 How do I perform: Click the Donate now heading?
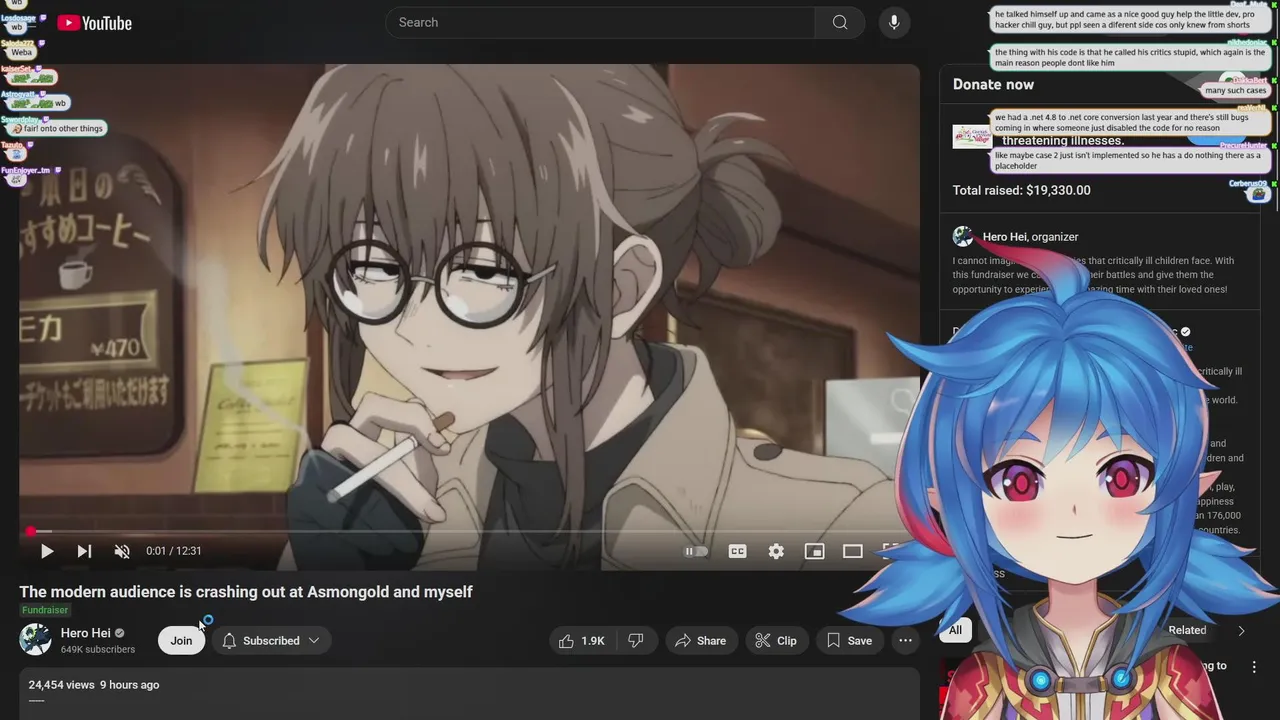click(x=993, y=84)
